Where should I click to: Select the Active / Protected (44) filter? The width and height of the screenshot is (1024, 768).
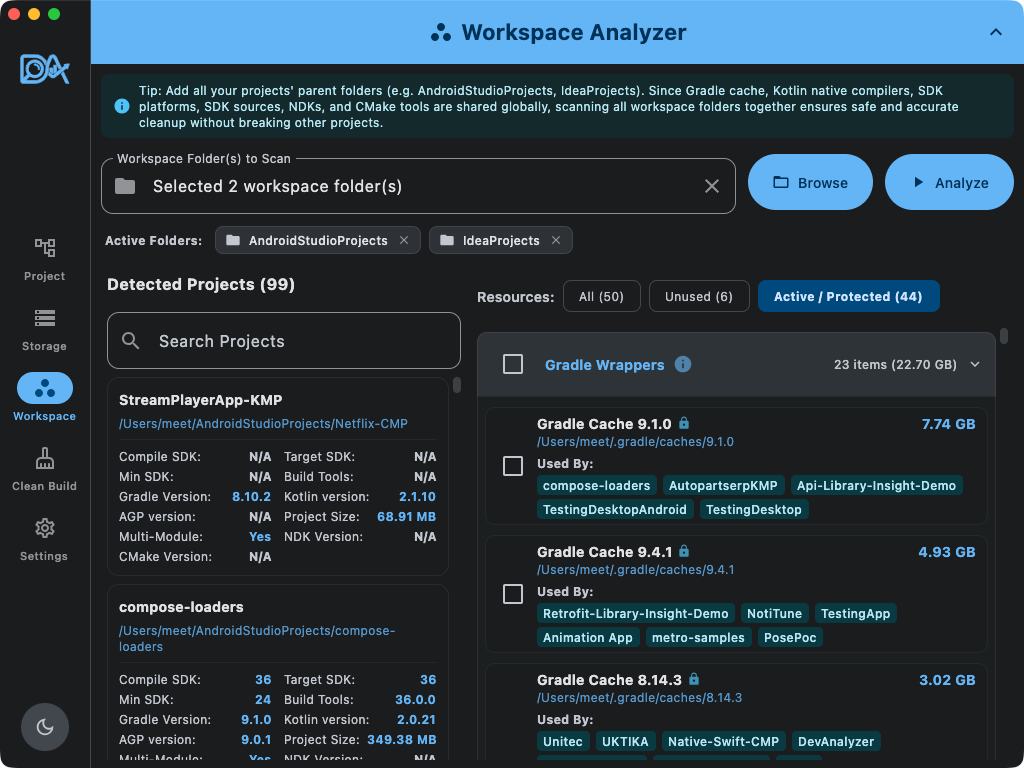[x=848, y=296]
